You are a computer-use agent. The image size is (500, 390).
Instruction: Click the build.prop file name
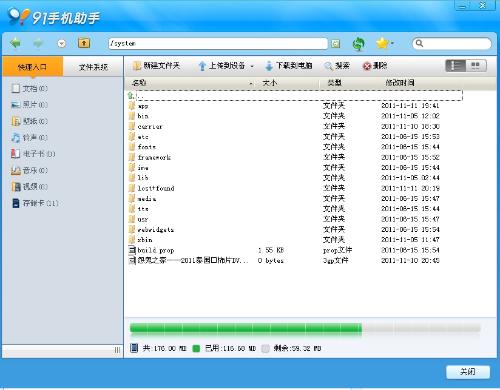(x=156, y=250)
